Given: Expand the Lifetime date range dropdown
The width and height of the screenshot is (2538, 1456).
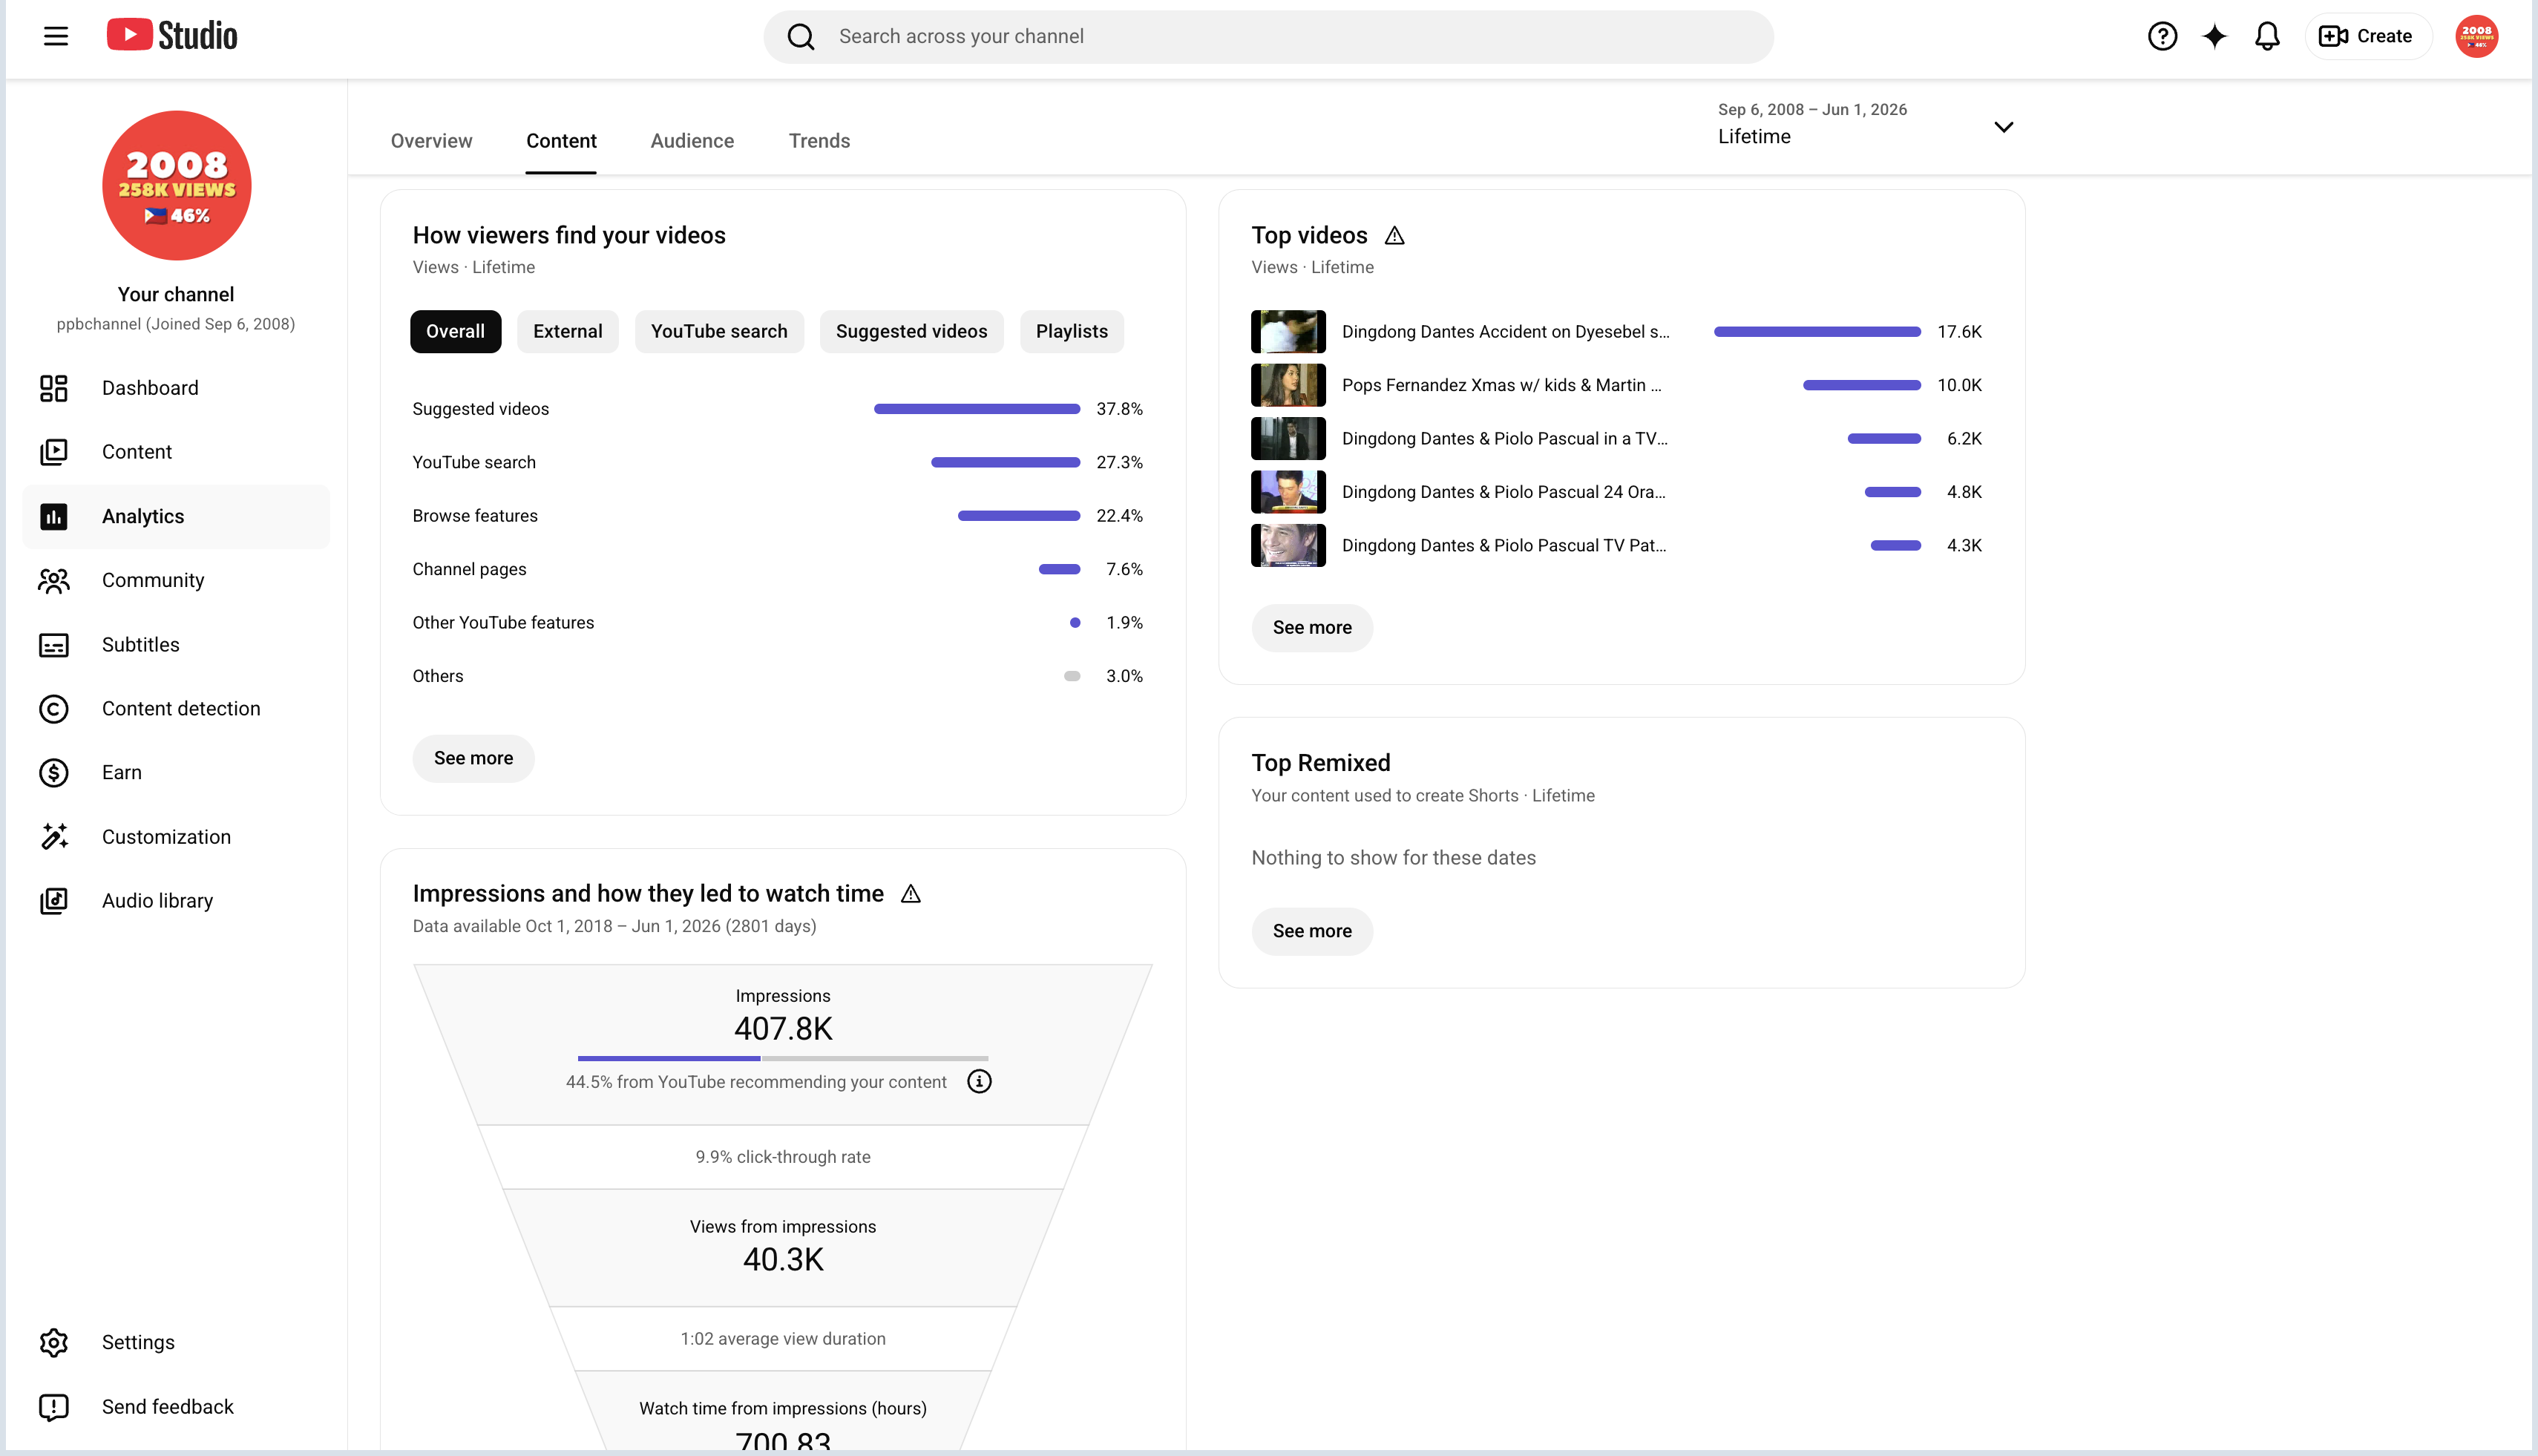Looking at the screenshot, I should [x=1866, y=125].
